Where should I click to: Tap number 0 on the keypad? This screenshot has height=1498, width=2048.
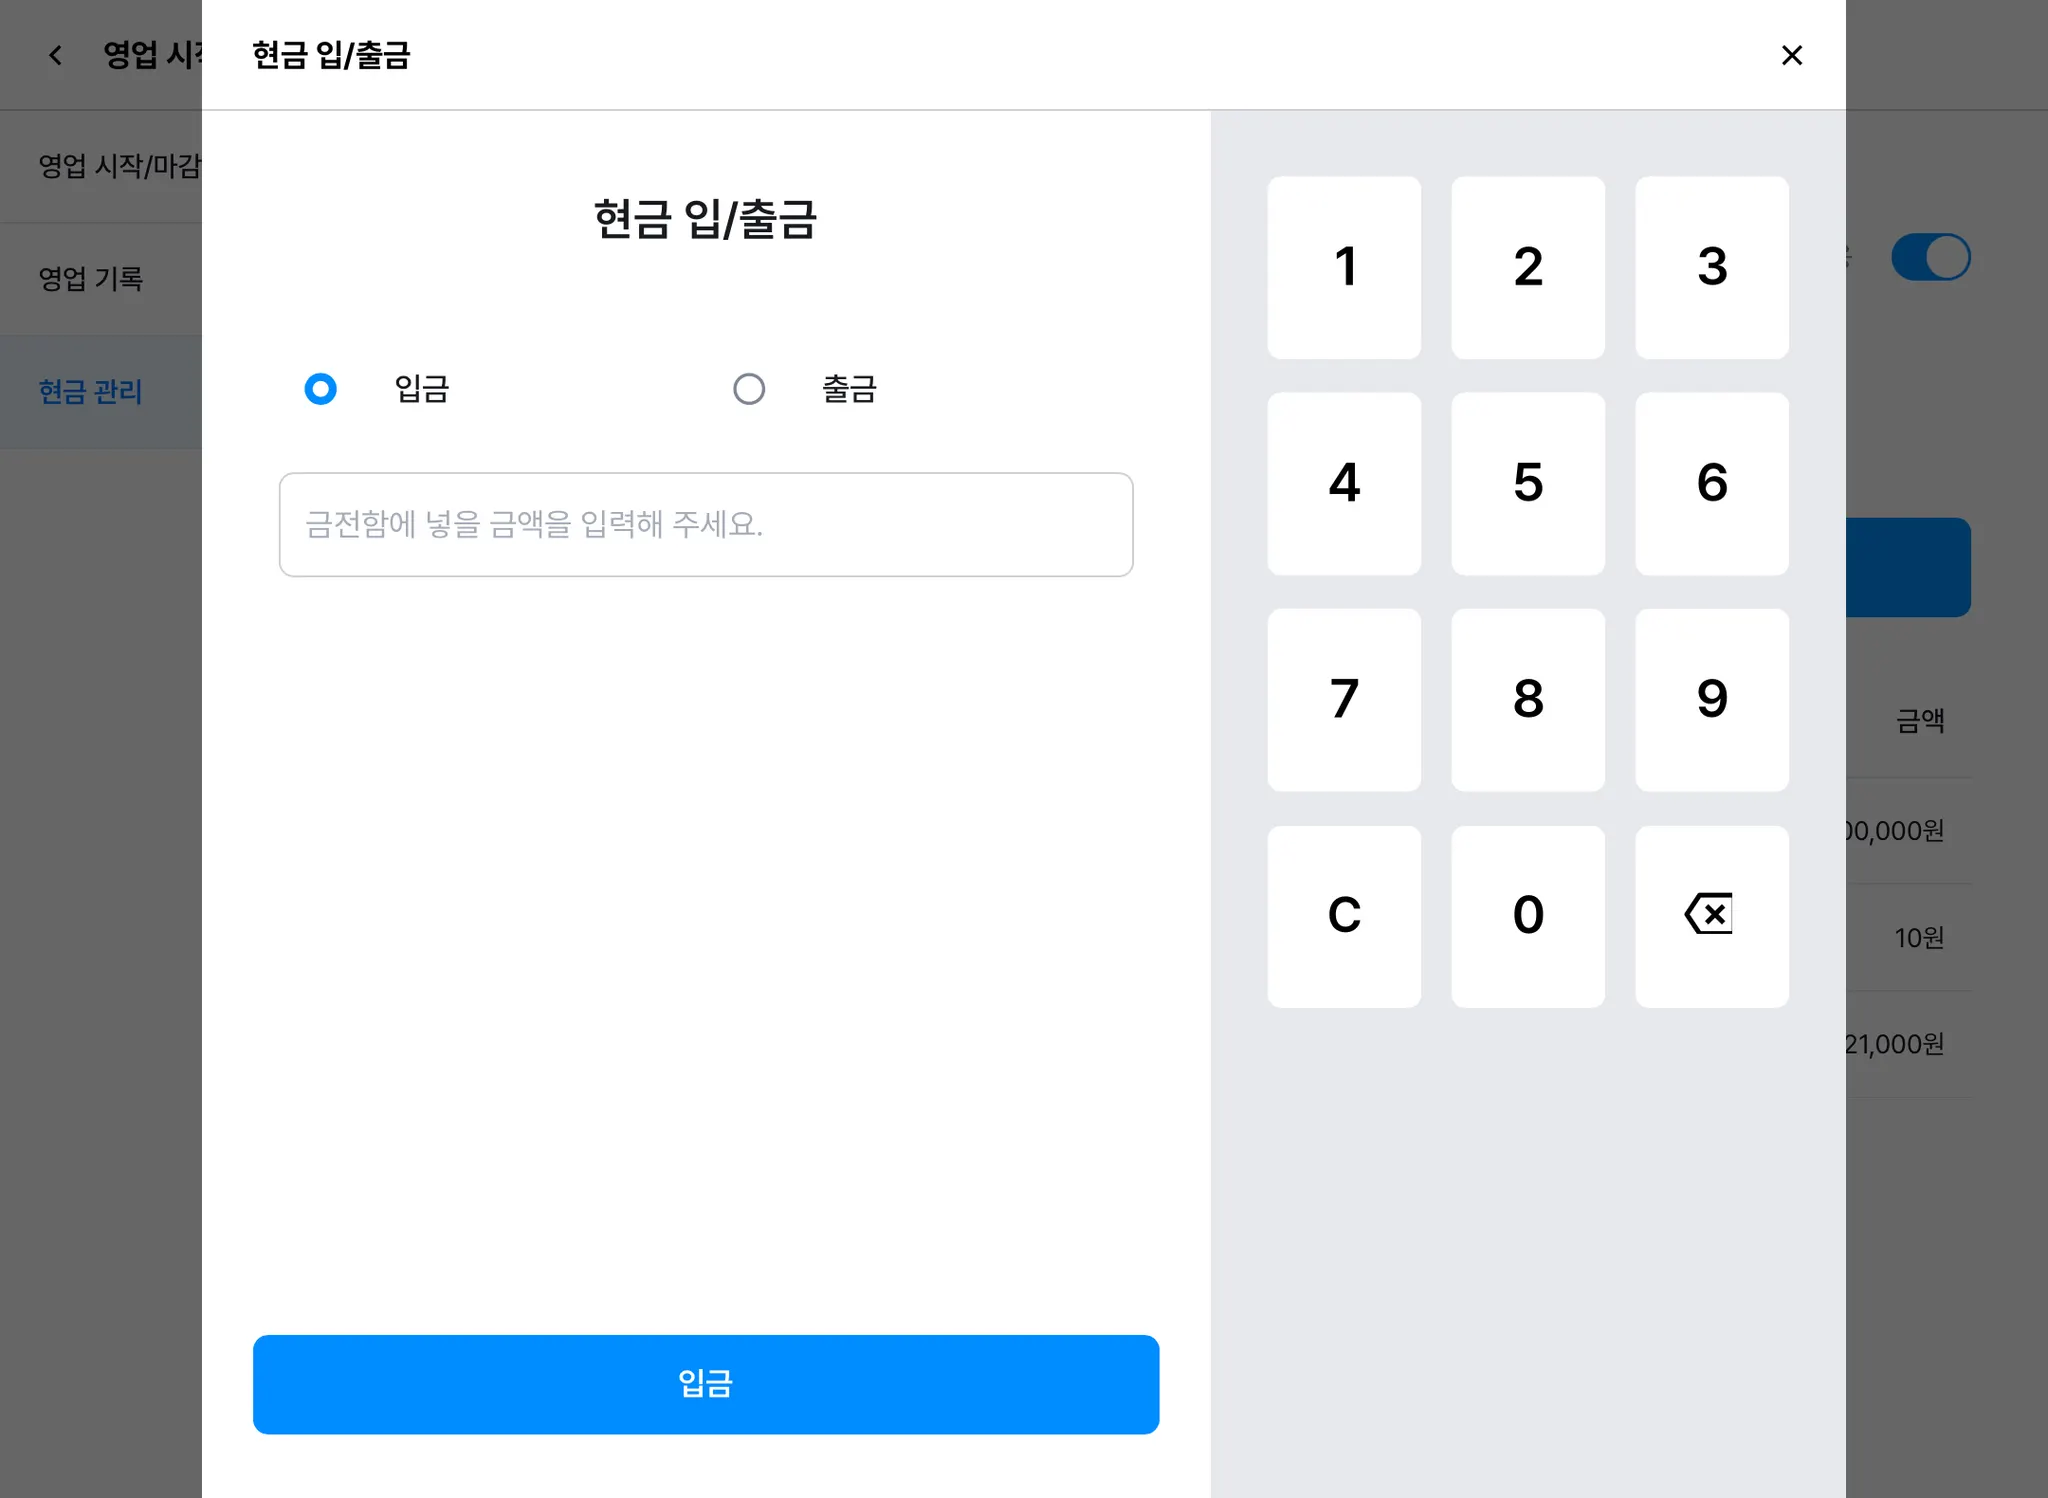[1528, 916]
